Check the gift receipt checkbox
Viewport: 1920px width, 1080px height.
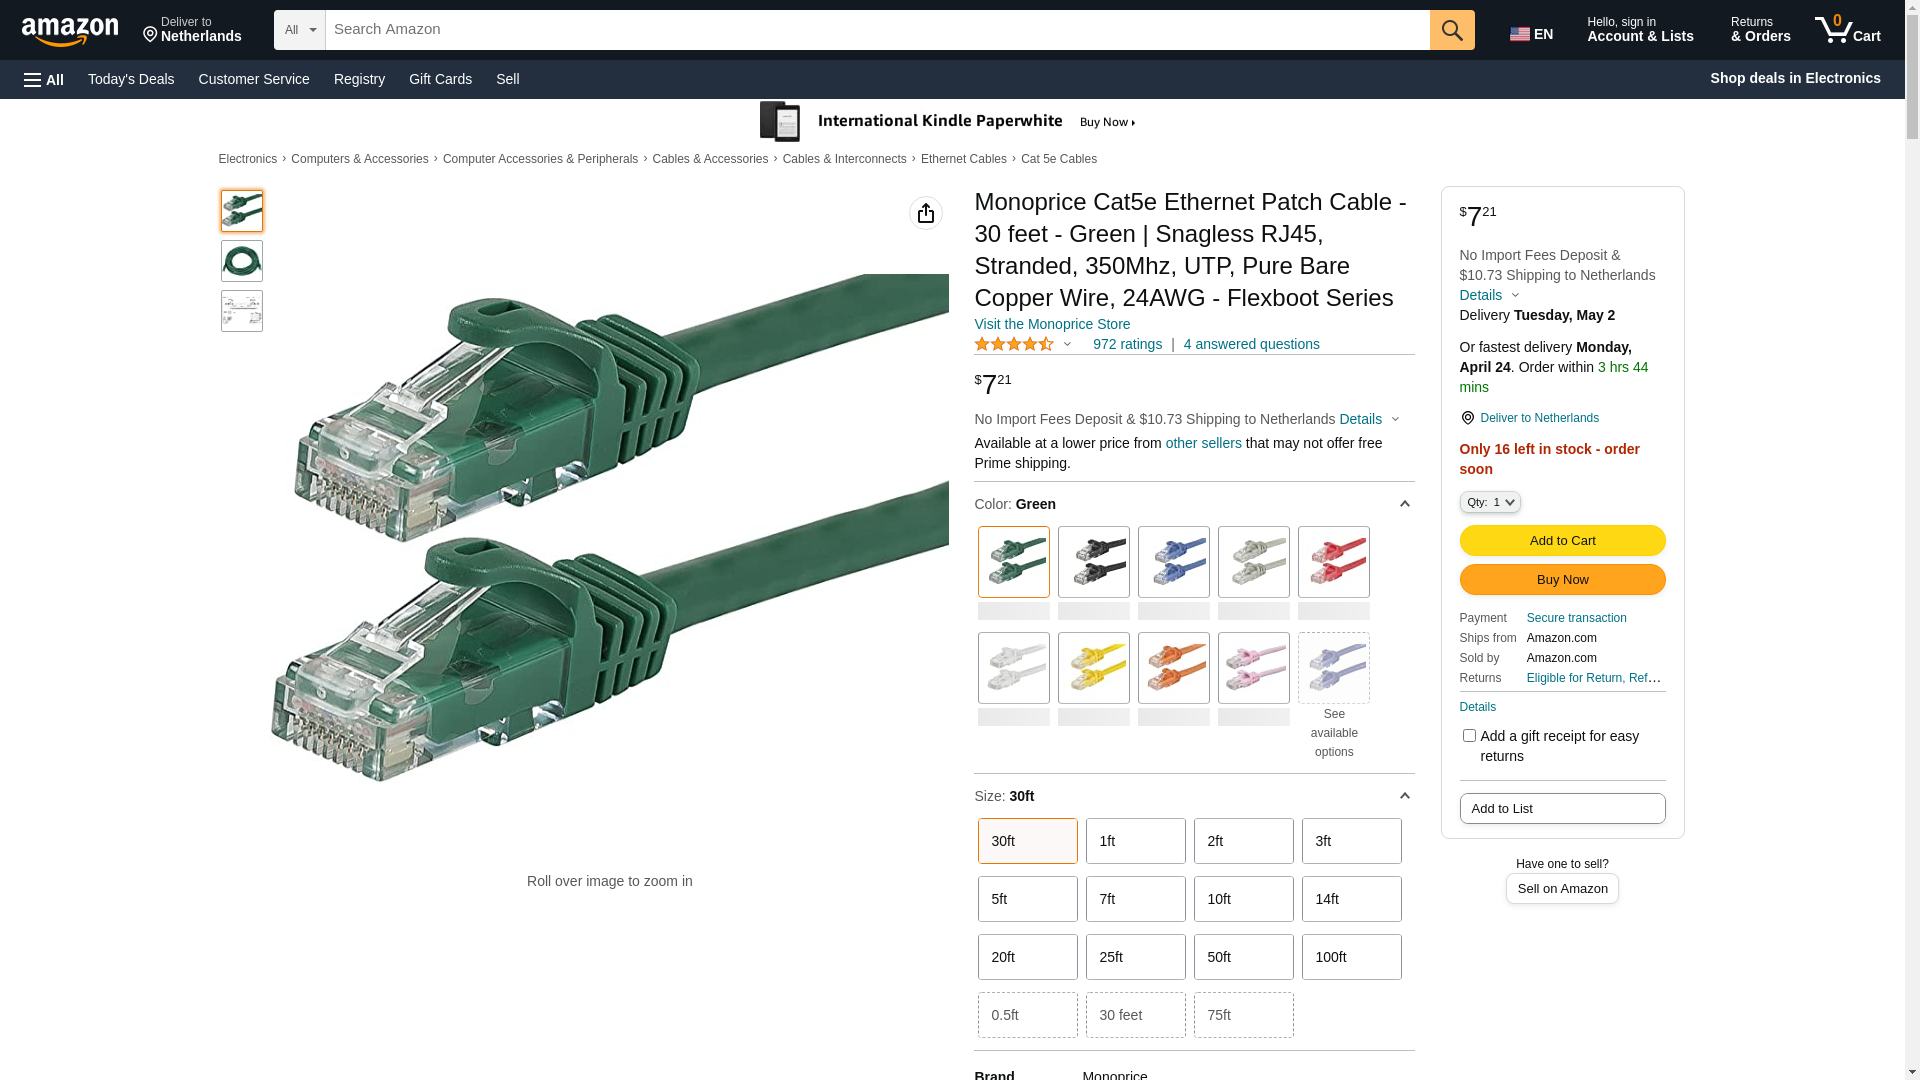tap(1469, 736)
